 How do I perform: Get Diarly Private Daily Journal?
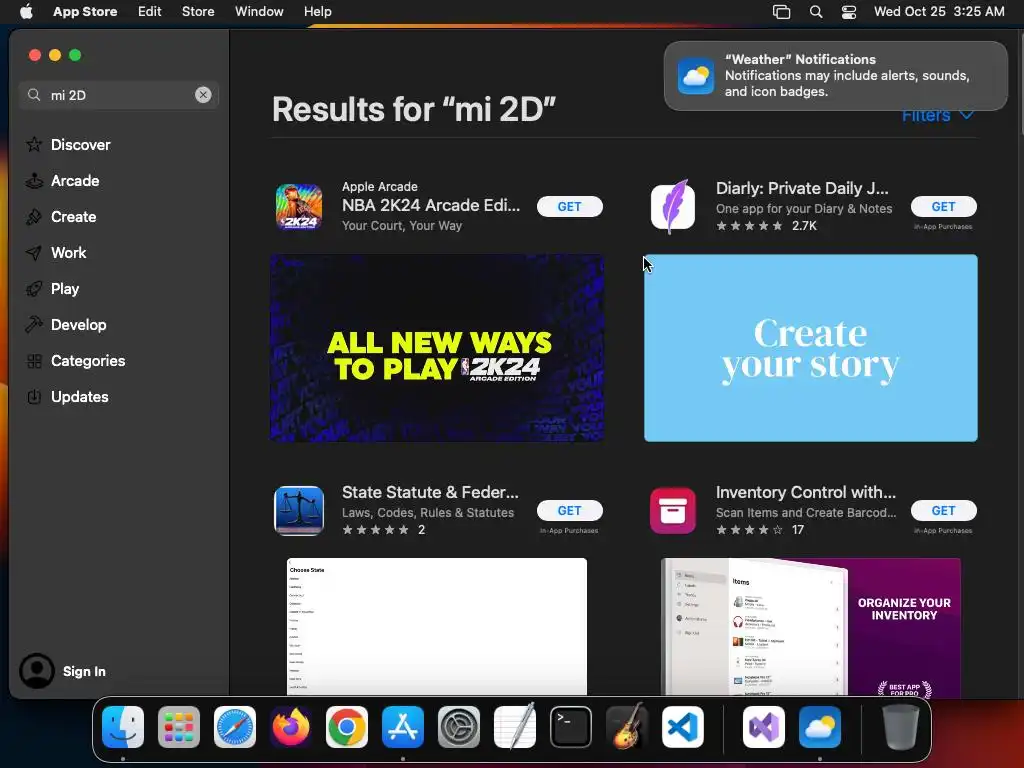pyautogui.click(x=944, y=206)
